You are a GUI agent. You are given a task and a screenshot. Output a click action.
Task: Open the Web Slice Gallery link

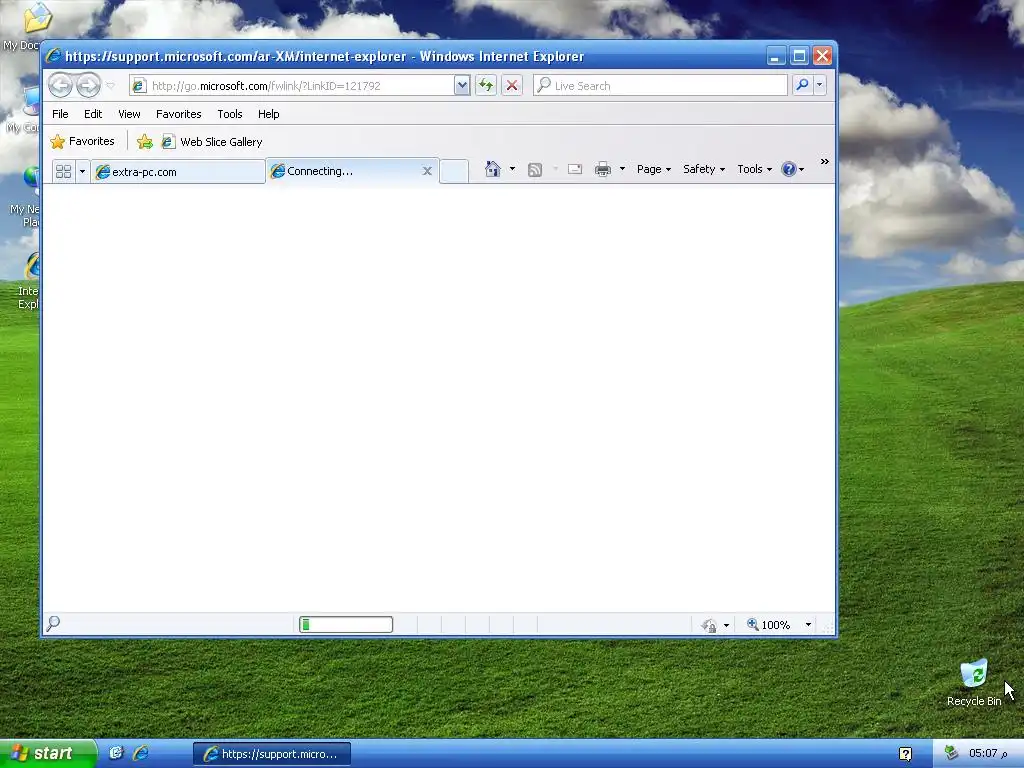pyautogui.click(x=212, y=142)
